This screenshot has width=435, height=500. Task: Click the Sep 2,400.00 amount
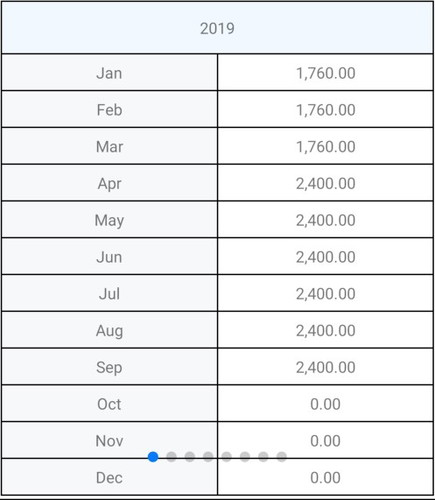326,368
